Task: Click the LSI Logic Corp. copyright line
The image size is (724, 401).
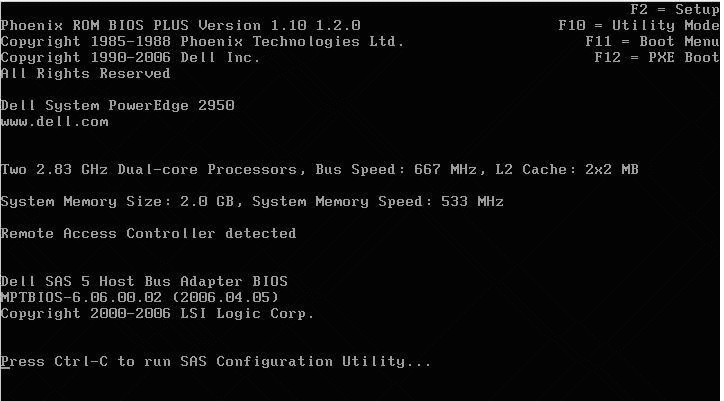Action: (157, 313)
